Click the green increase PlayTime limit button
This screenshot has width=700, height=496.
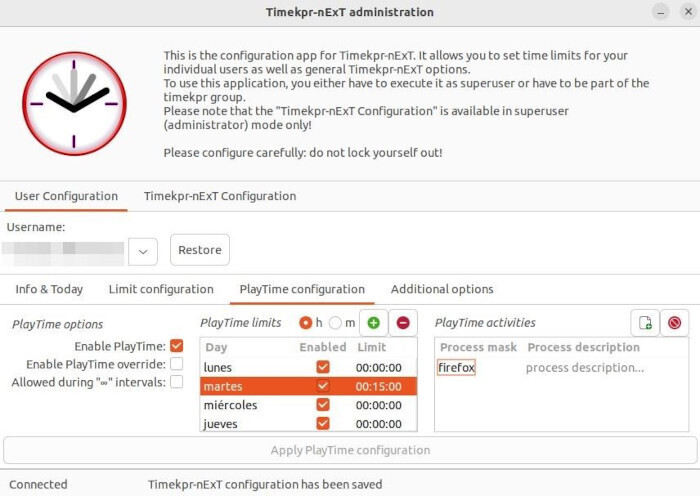tap(373, 323)
